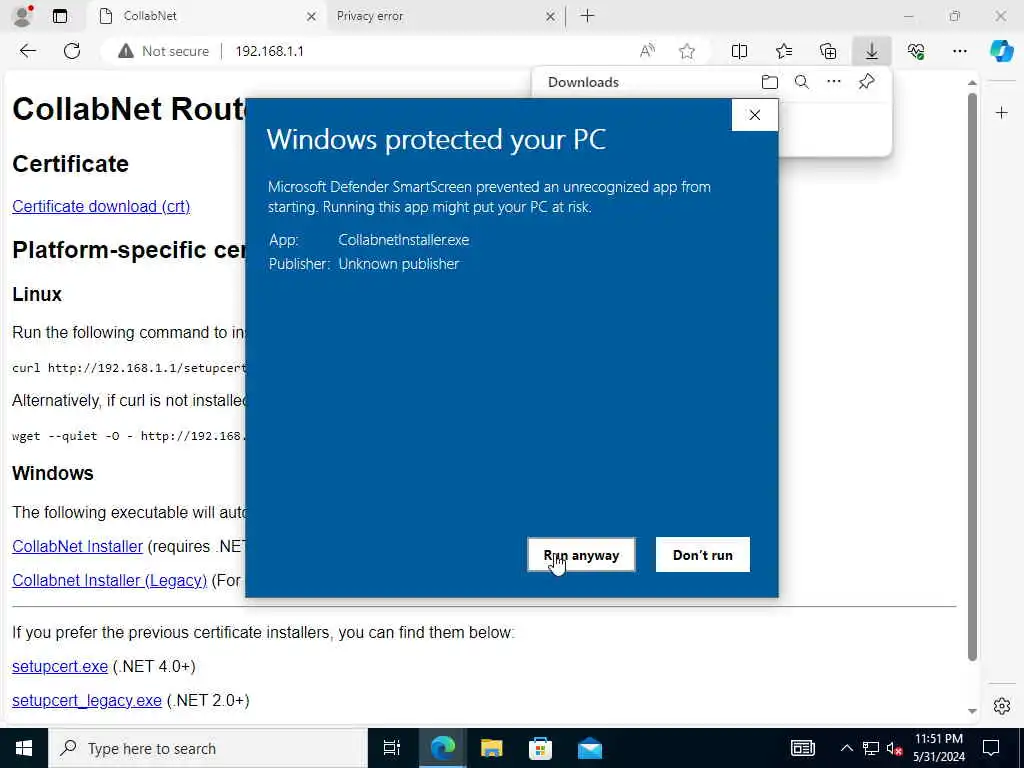
Task: Close the Privacy error tab
Action: click(x=551, y=16)
